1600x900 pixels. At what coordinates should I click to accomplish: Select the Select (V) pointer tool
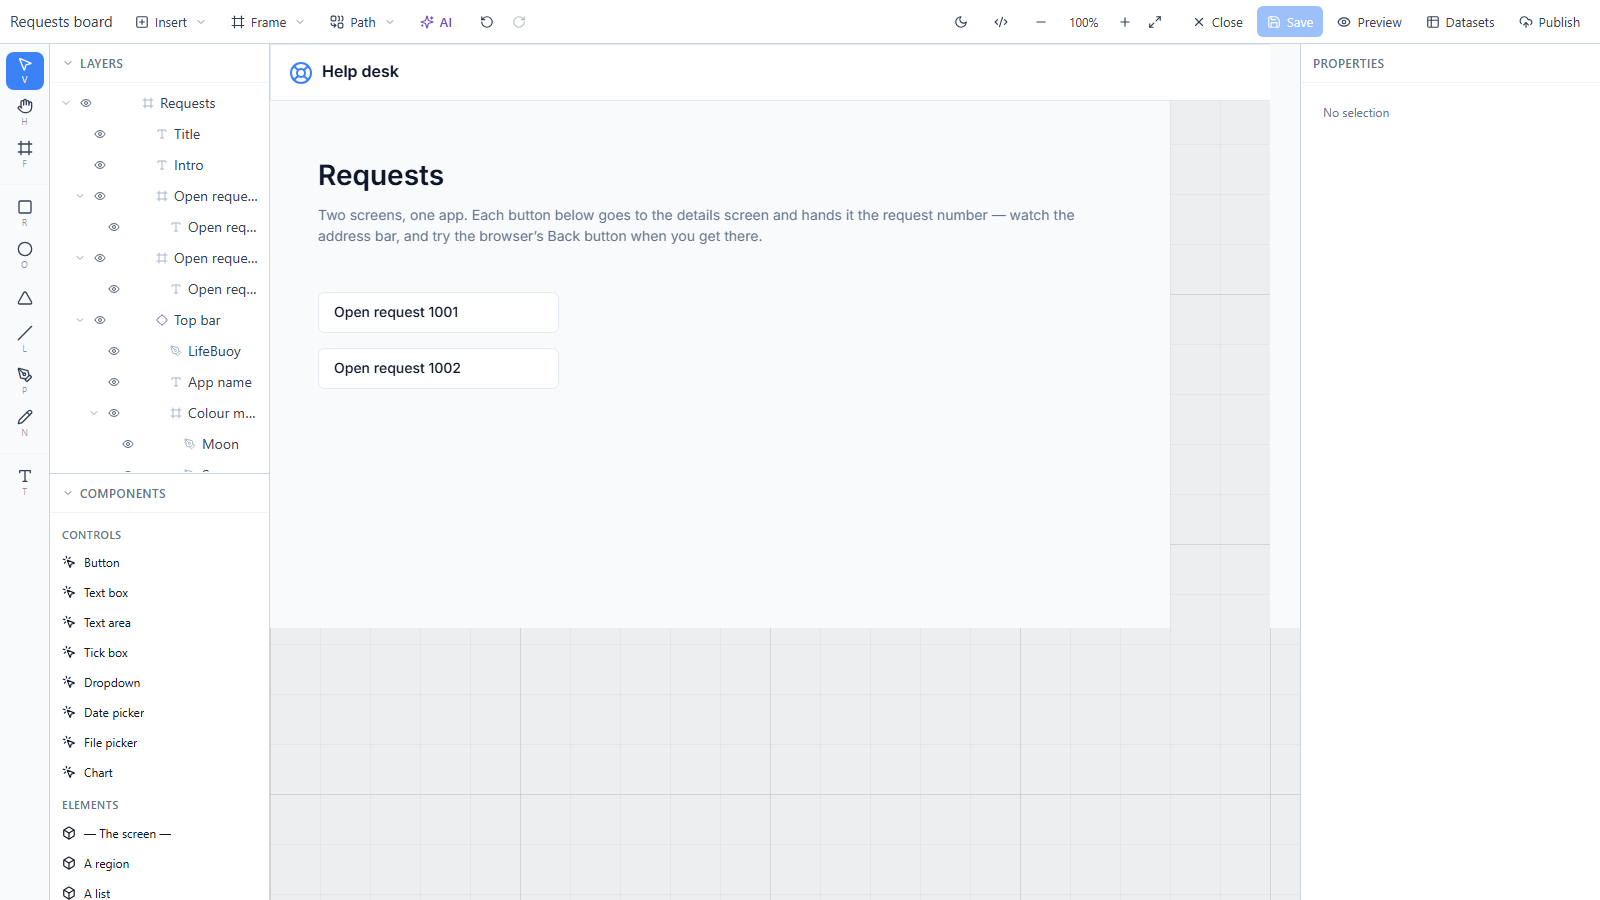tap(25, 70)
